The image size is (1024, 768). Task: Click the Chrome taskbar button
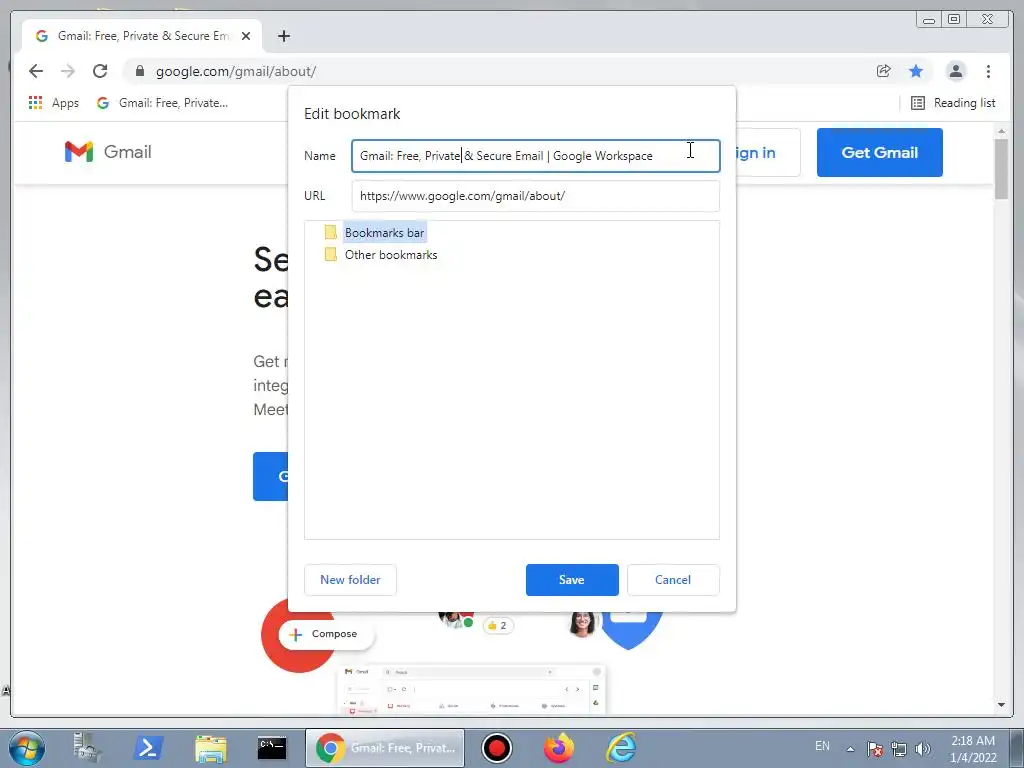[385, 748]
